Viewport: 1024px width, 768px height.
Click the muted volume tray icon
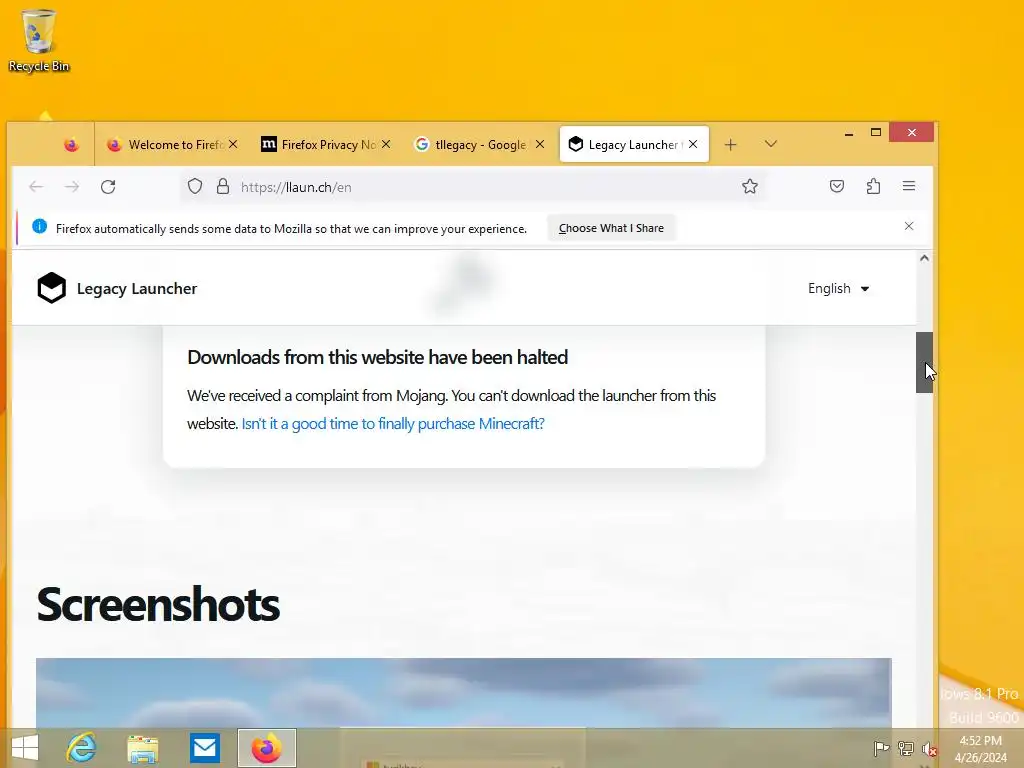tap(929, 748)
